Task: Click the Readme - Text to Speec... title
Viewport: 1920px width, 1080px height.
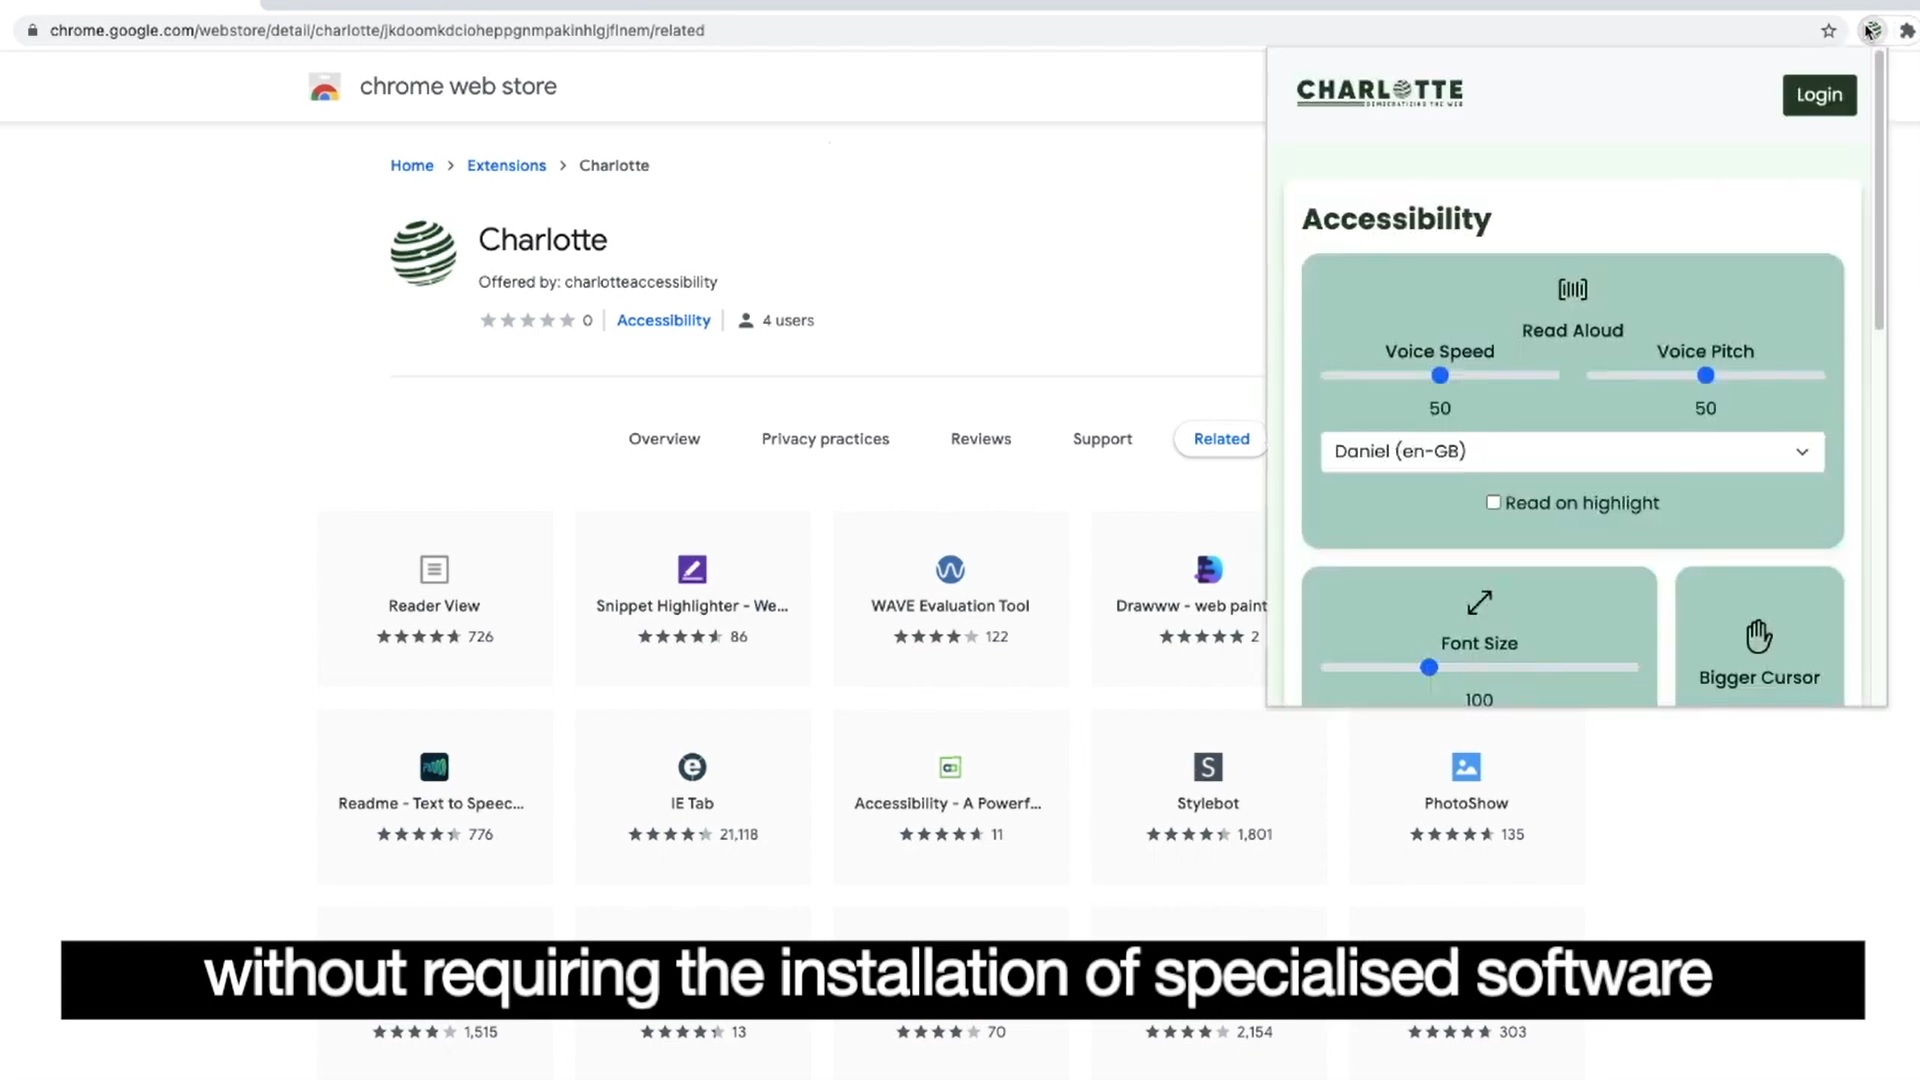Action: 431,803
